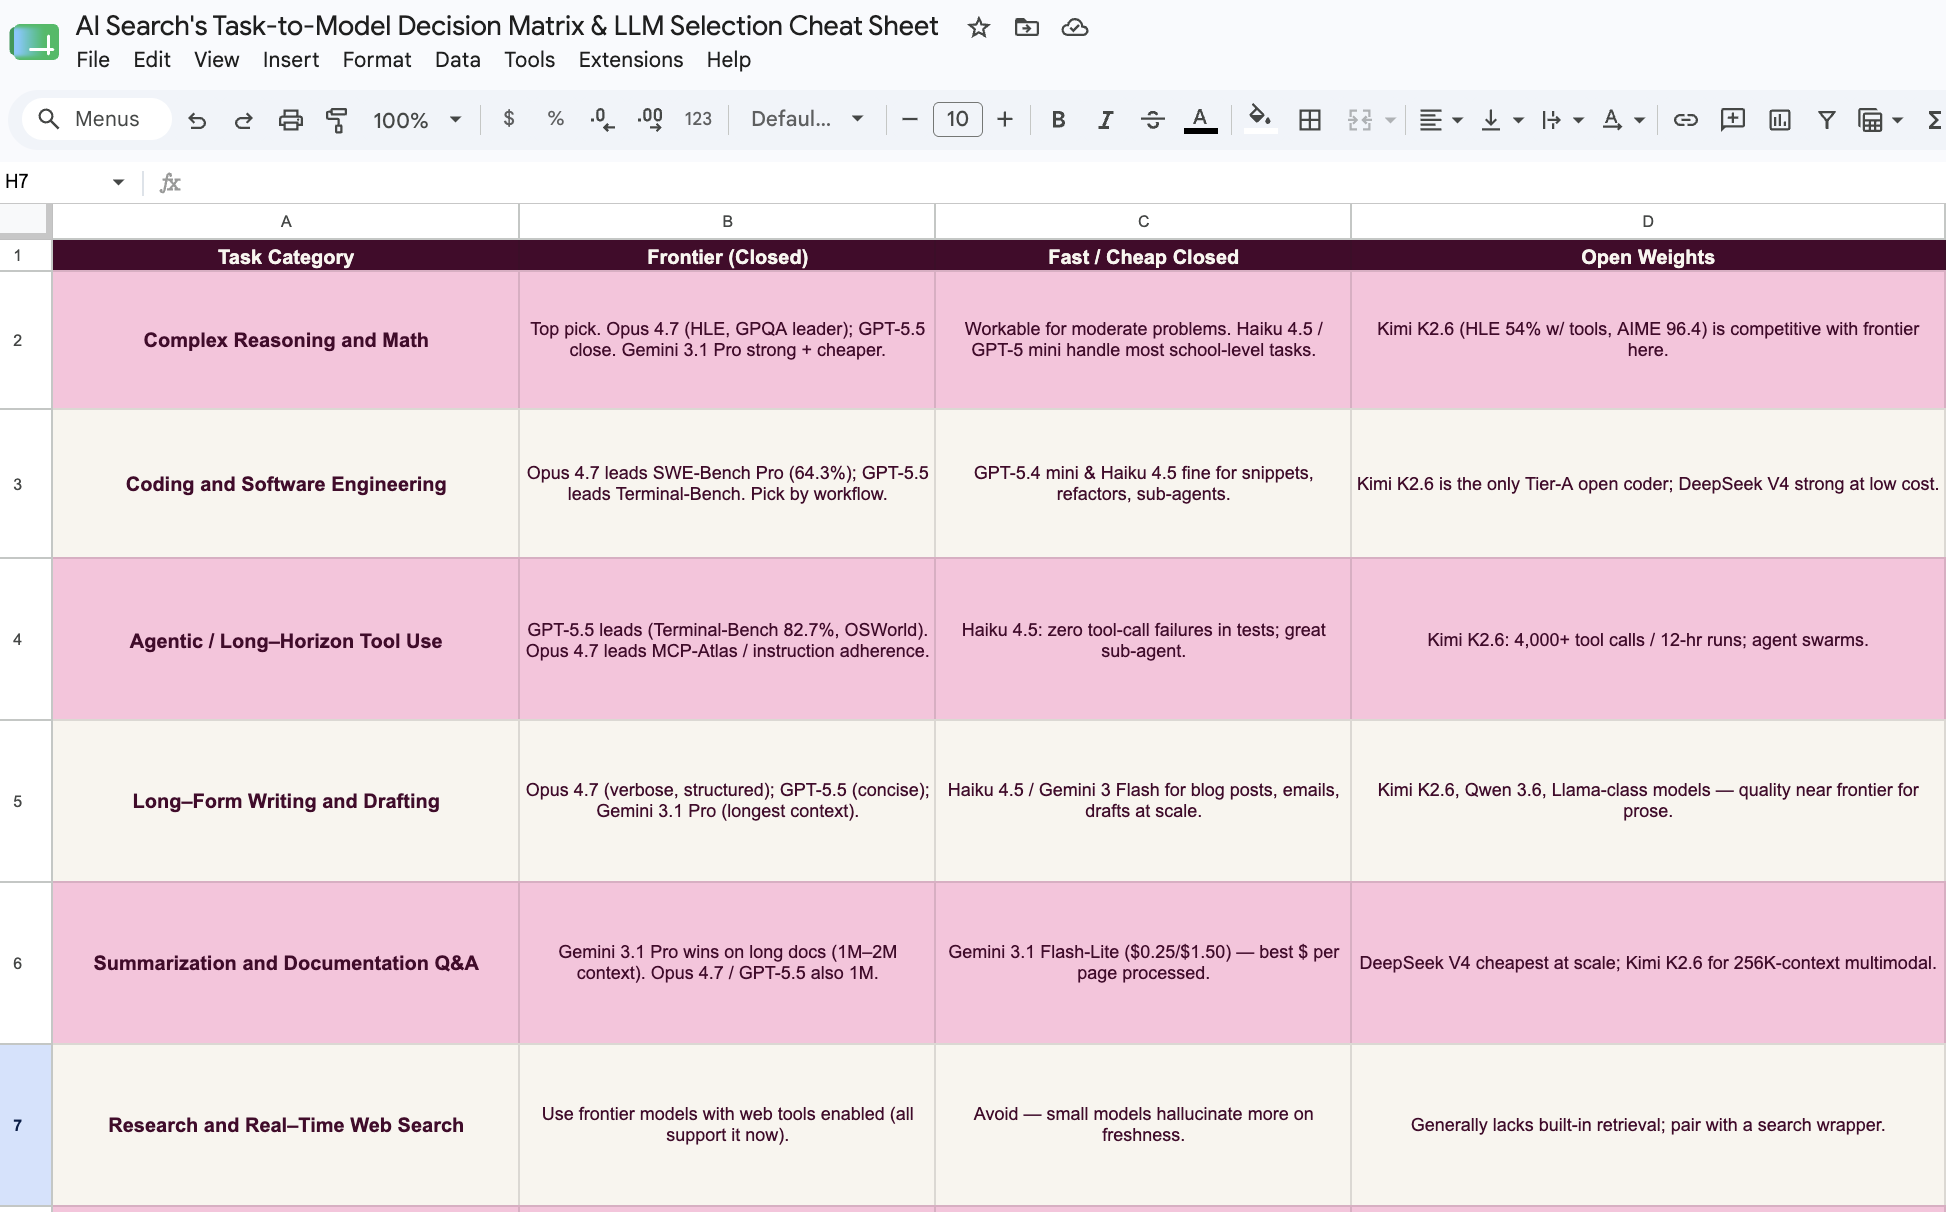1946x1212 pixels.
Task: Open the Format menu
Action: pos(377,60)
